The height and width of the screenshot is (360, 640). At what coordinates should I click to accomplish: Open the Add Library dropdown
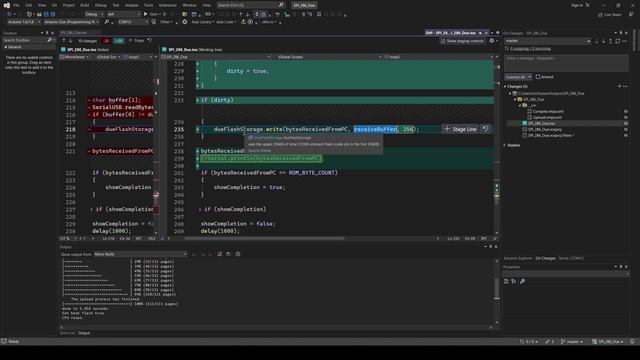tap(202, 22)
